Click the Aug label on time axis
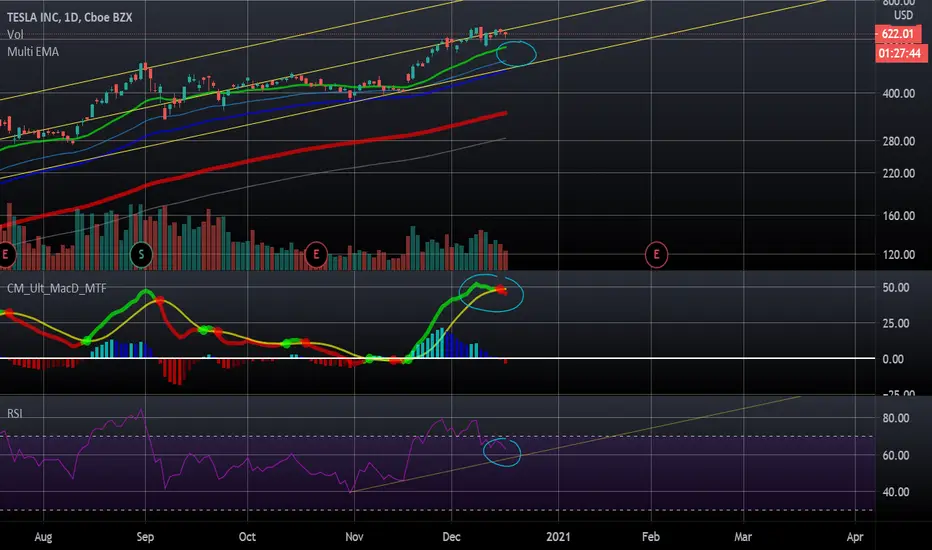 pyautogui.click(x=43, y=537)
